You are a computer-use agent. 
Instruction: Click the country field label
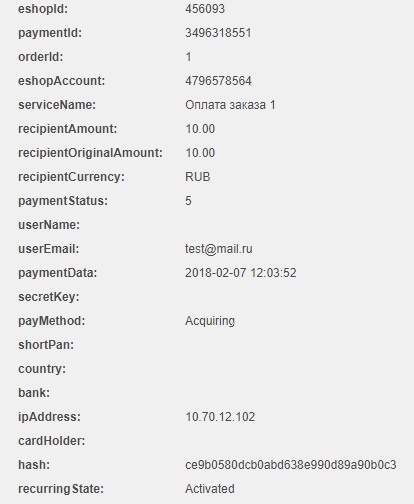coord(42,369)
